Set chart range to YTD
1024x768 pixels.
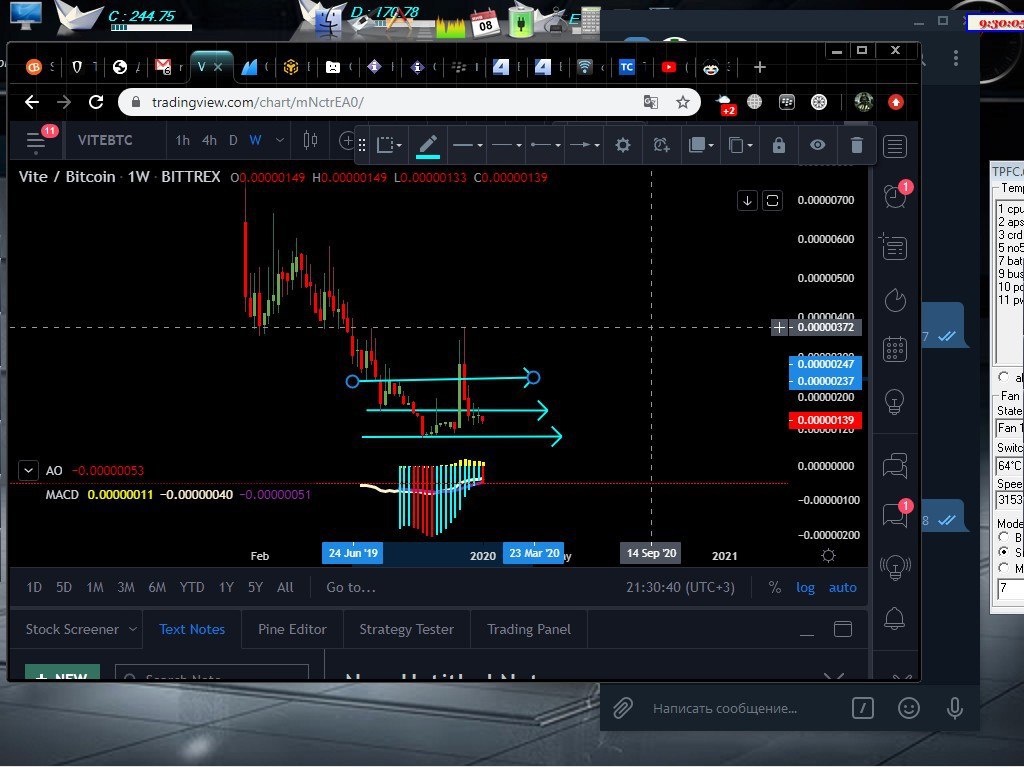click(x=191, y=588)
